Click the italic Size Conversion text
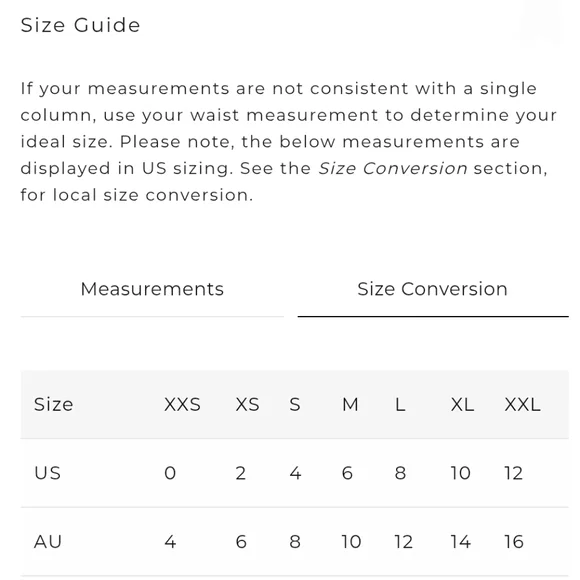Image resolution: width=580 pixels, height=580 pixels. (393, 168)
